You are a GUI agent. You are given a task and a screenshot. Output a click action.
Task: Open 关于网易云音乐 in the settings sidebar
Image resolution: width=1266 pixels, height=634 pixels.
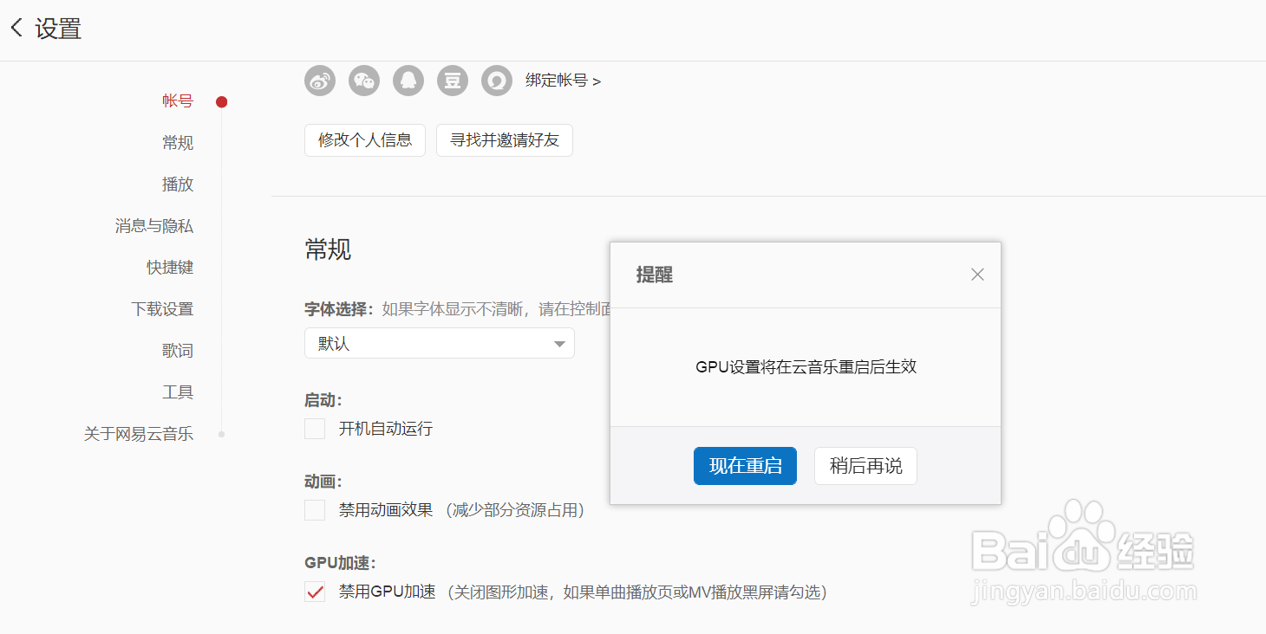pyautogui.click(x=139, y=434)
